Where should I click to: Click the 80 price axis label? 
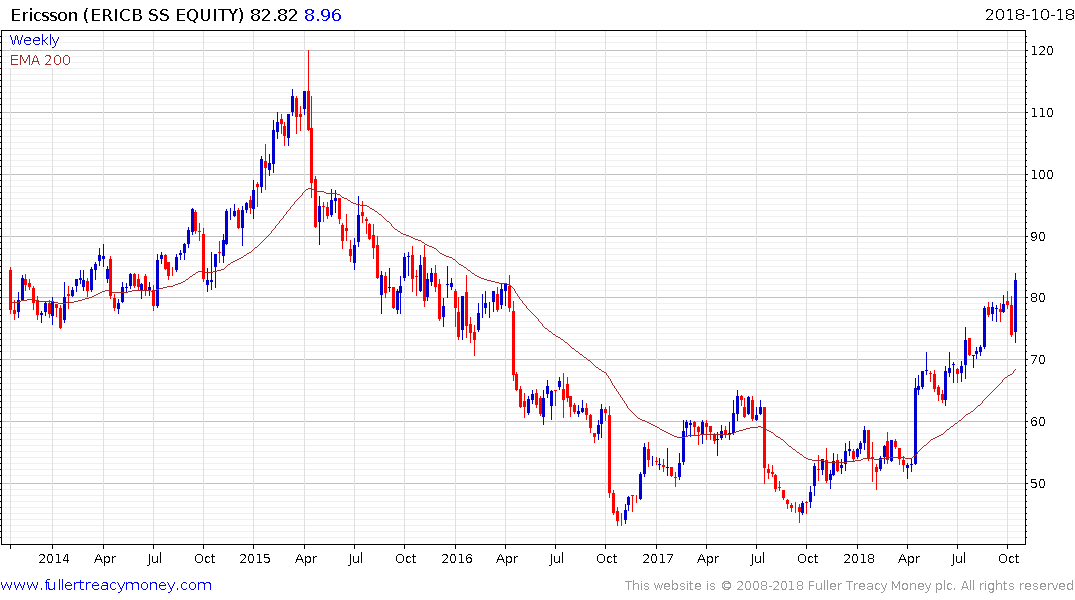point(1039,298)
